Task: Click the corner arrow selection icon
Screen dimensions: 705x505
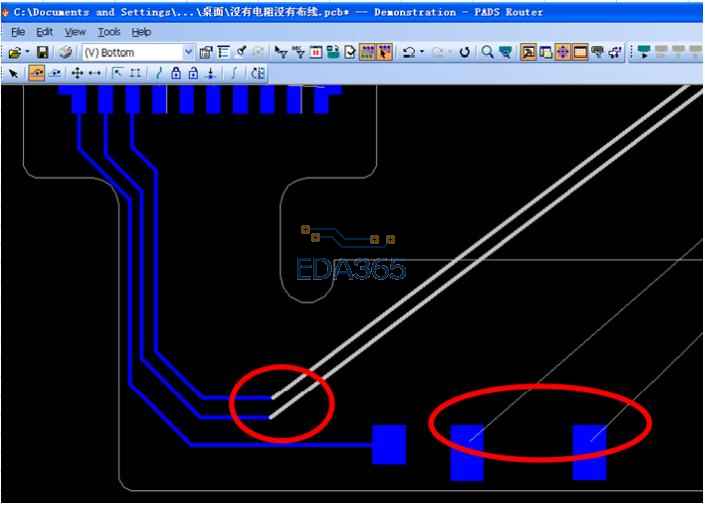Action: pyautogui.click(x=117, y=73)
